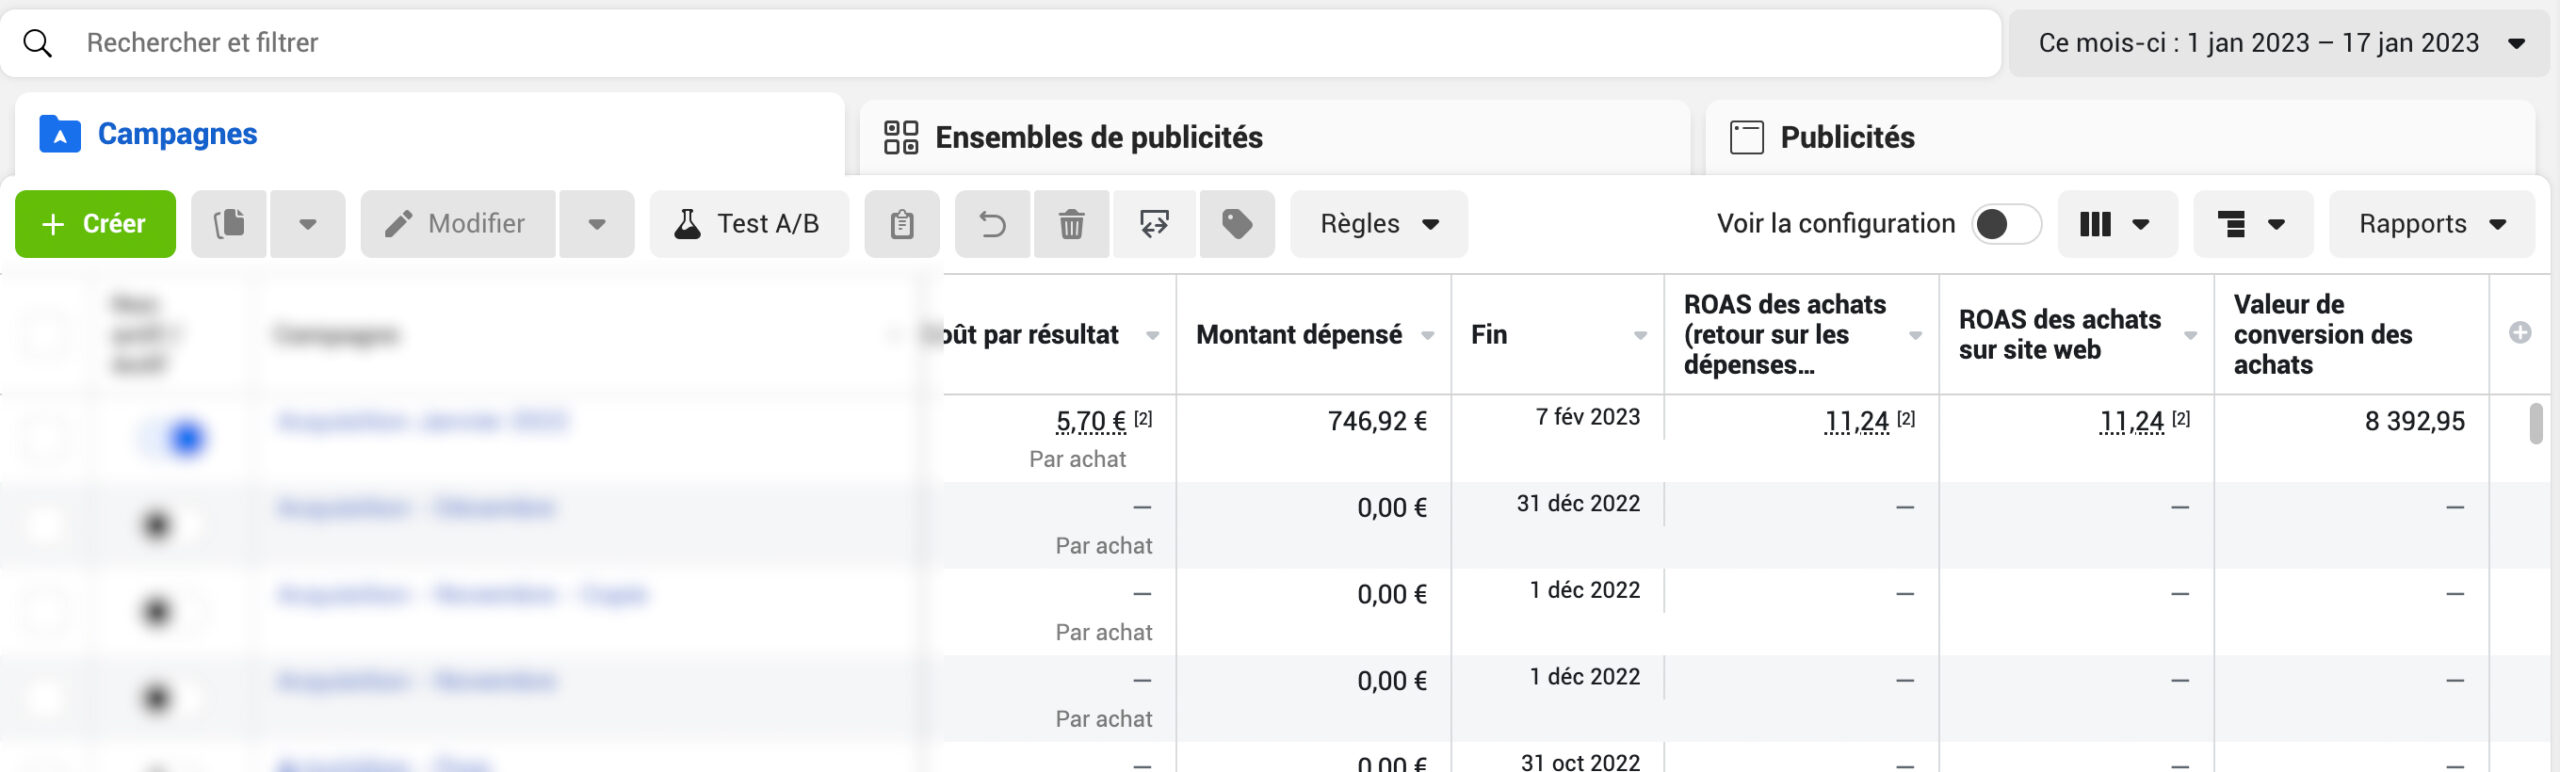This screenshot has height=772, width=2560.
Task: Open the duplicate options dropdown arrow
Action: tap(308, 224)
